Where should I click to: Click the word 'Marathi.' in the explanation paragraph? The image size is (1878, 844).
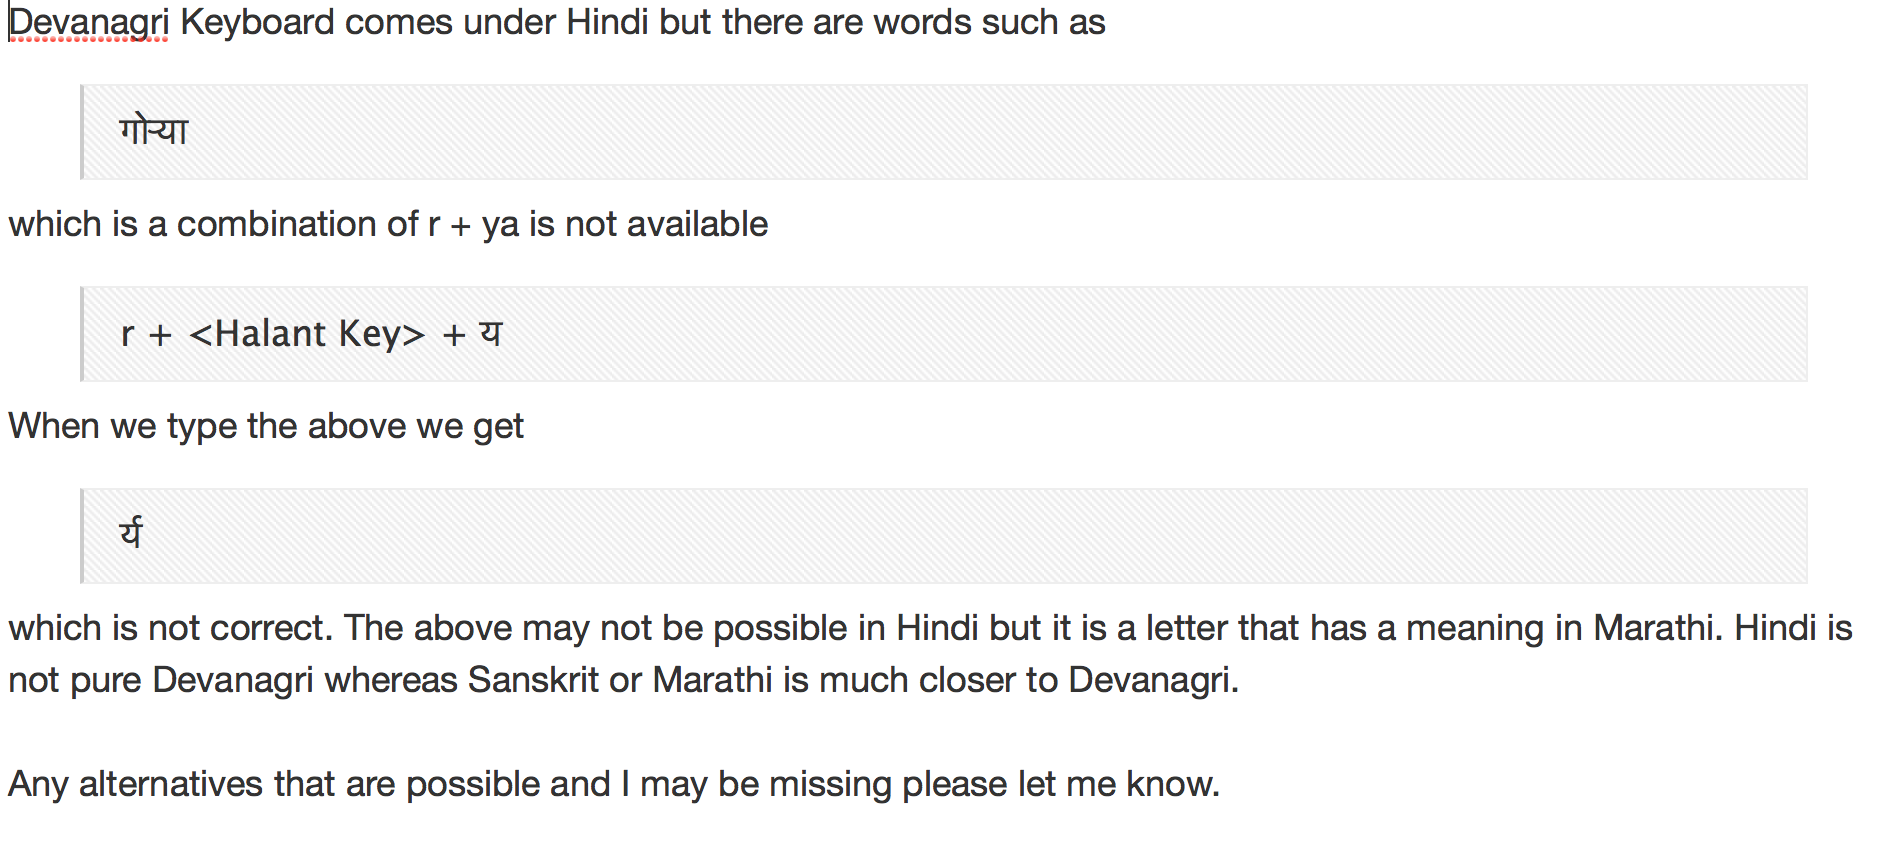click(1658, 628)
